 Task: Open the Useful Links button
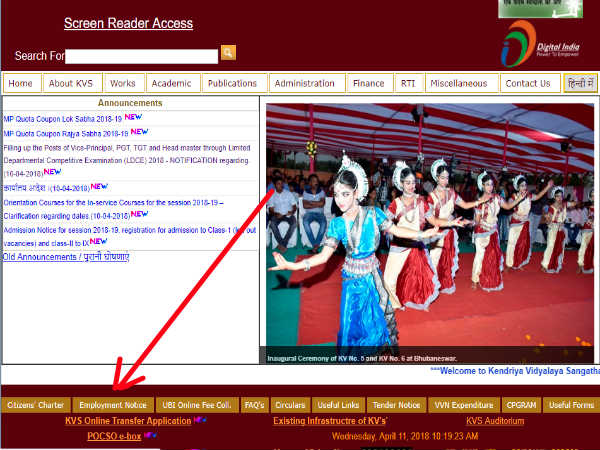pyautogui.click(x=338, y=405)
